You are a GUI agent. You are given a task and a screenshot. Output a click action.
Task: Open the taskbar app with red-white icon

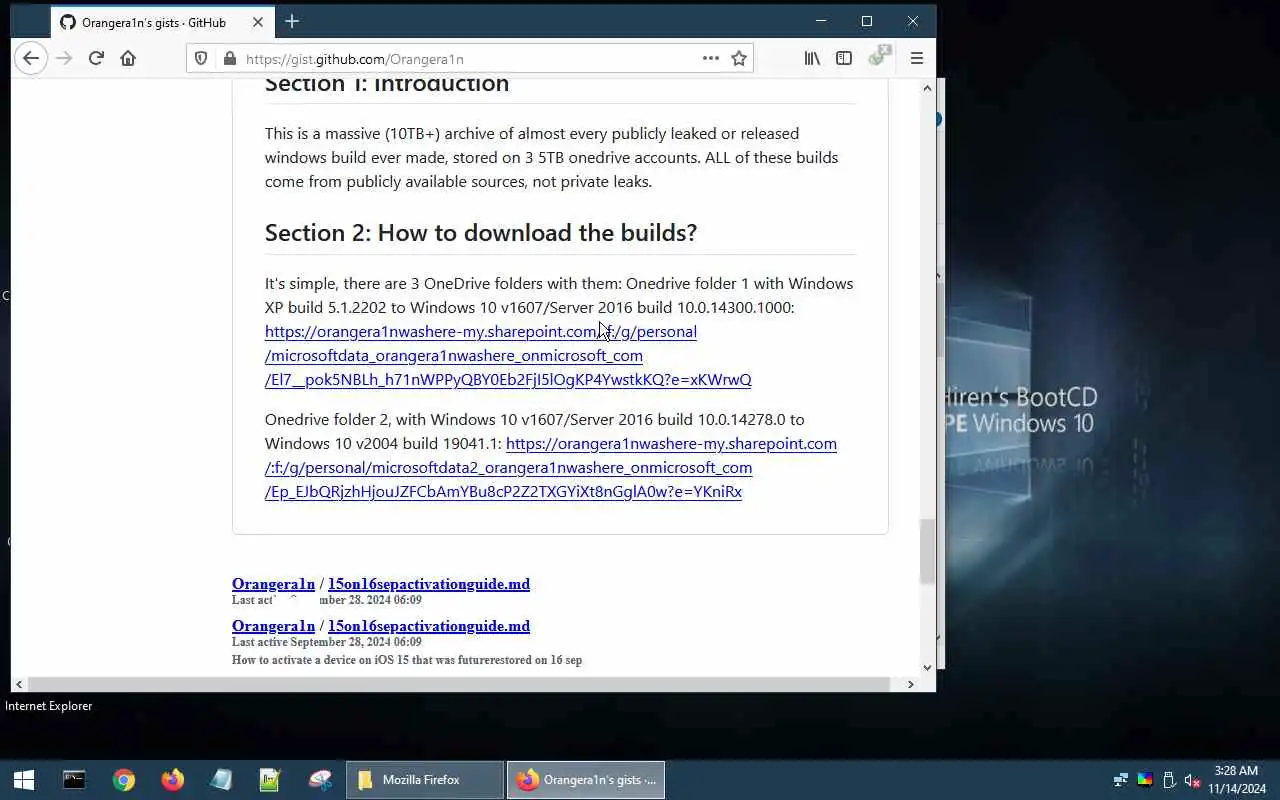(x=320, y=780)
